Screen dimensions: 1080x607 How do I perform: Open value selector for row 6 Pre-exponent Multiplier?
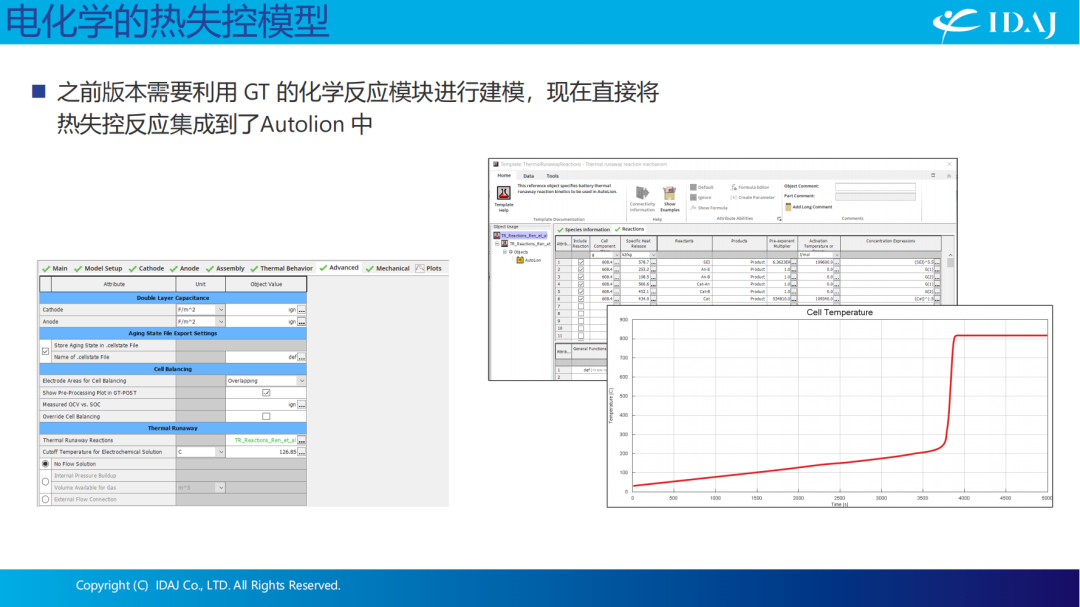tap(793, 299)
